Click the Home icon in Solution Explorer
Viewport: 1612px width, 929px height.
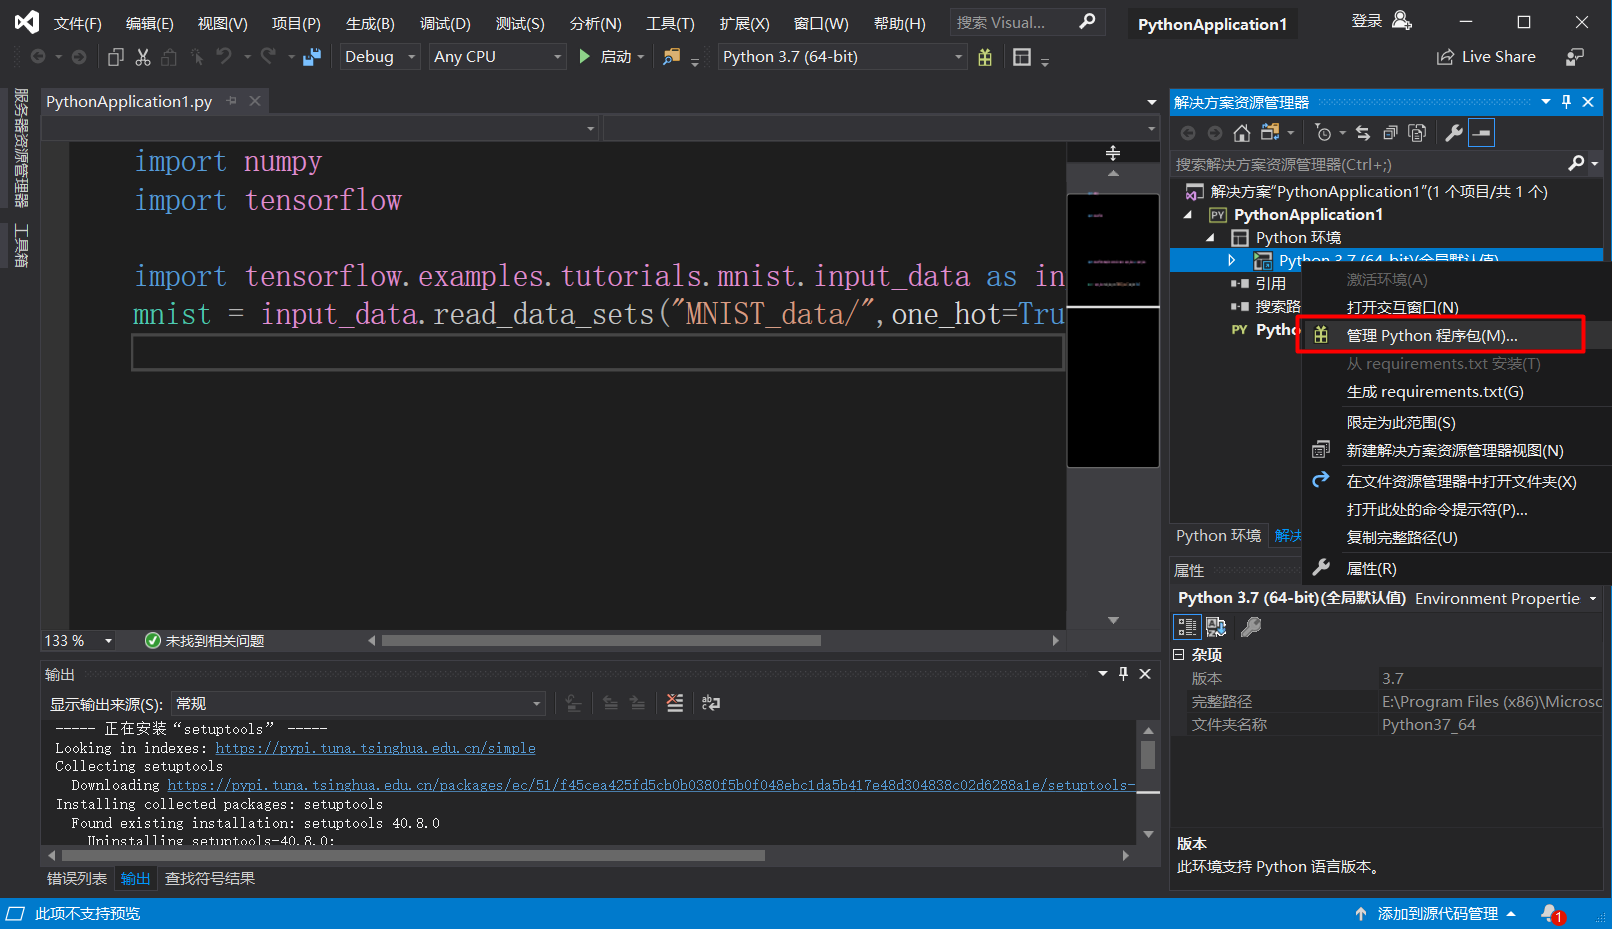[x=1242, y=133]
